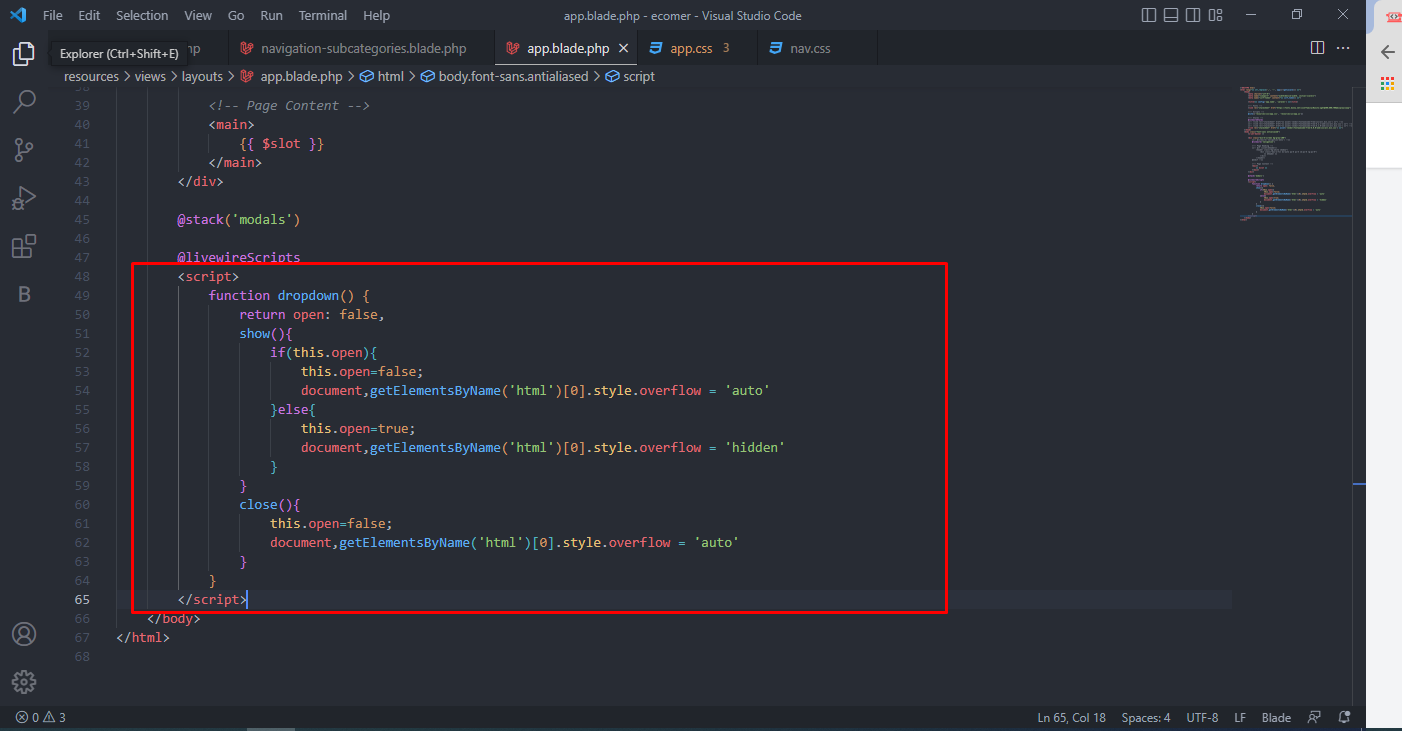Close the app.blade.php tab
This screenshot has height=731, width=1402.
click(624, 48)
